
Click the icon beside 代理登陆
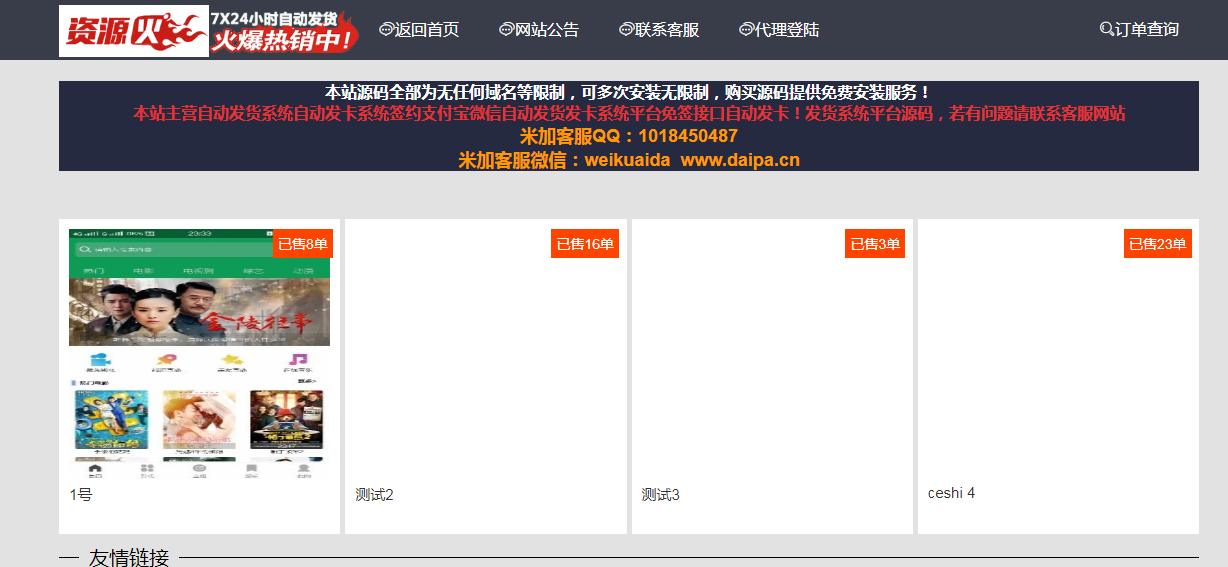(x=746, y=30)
